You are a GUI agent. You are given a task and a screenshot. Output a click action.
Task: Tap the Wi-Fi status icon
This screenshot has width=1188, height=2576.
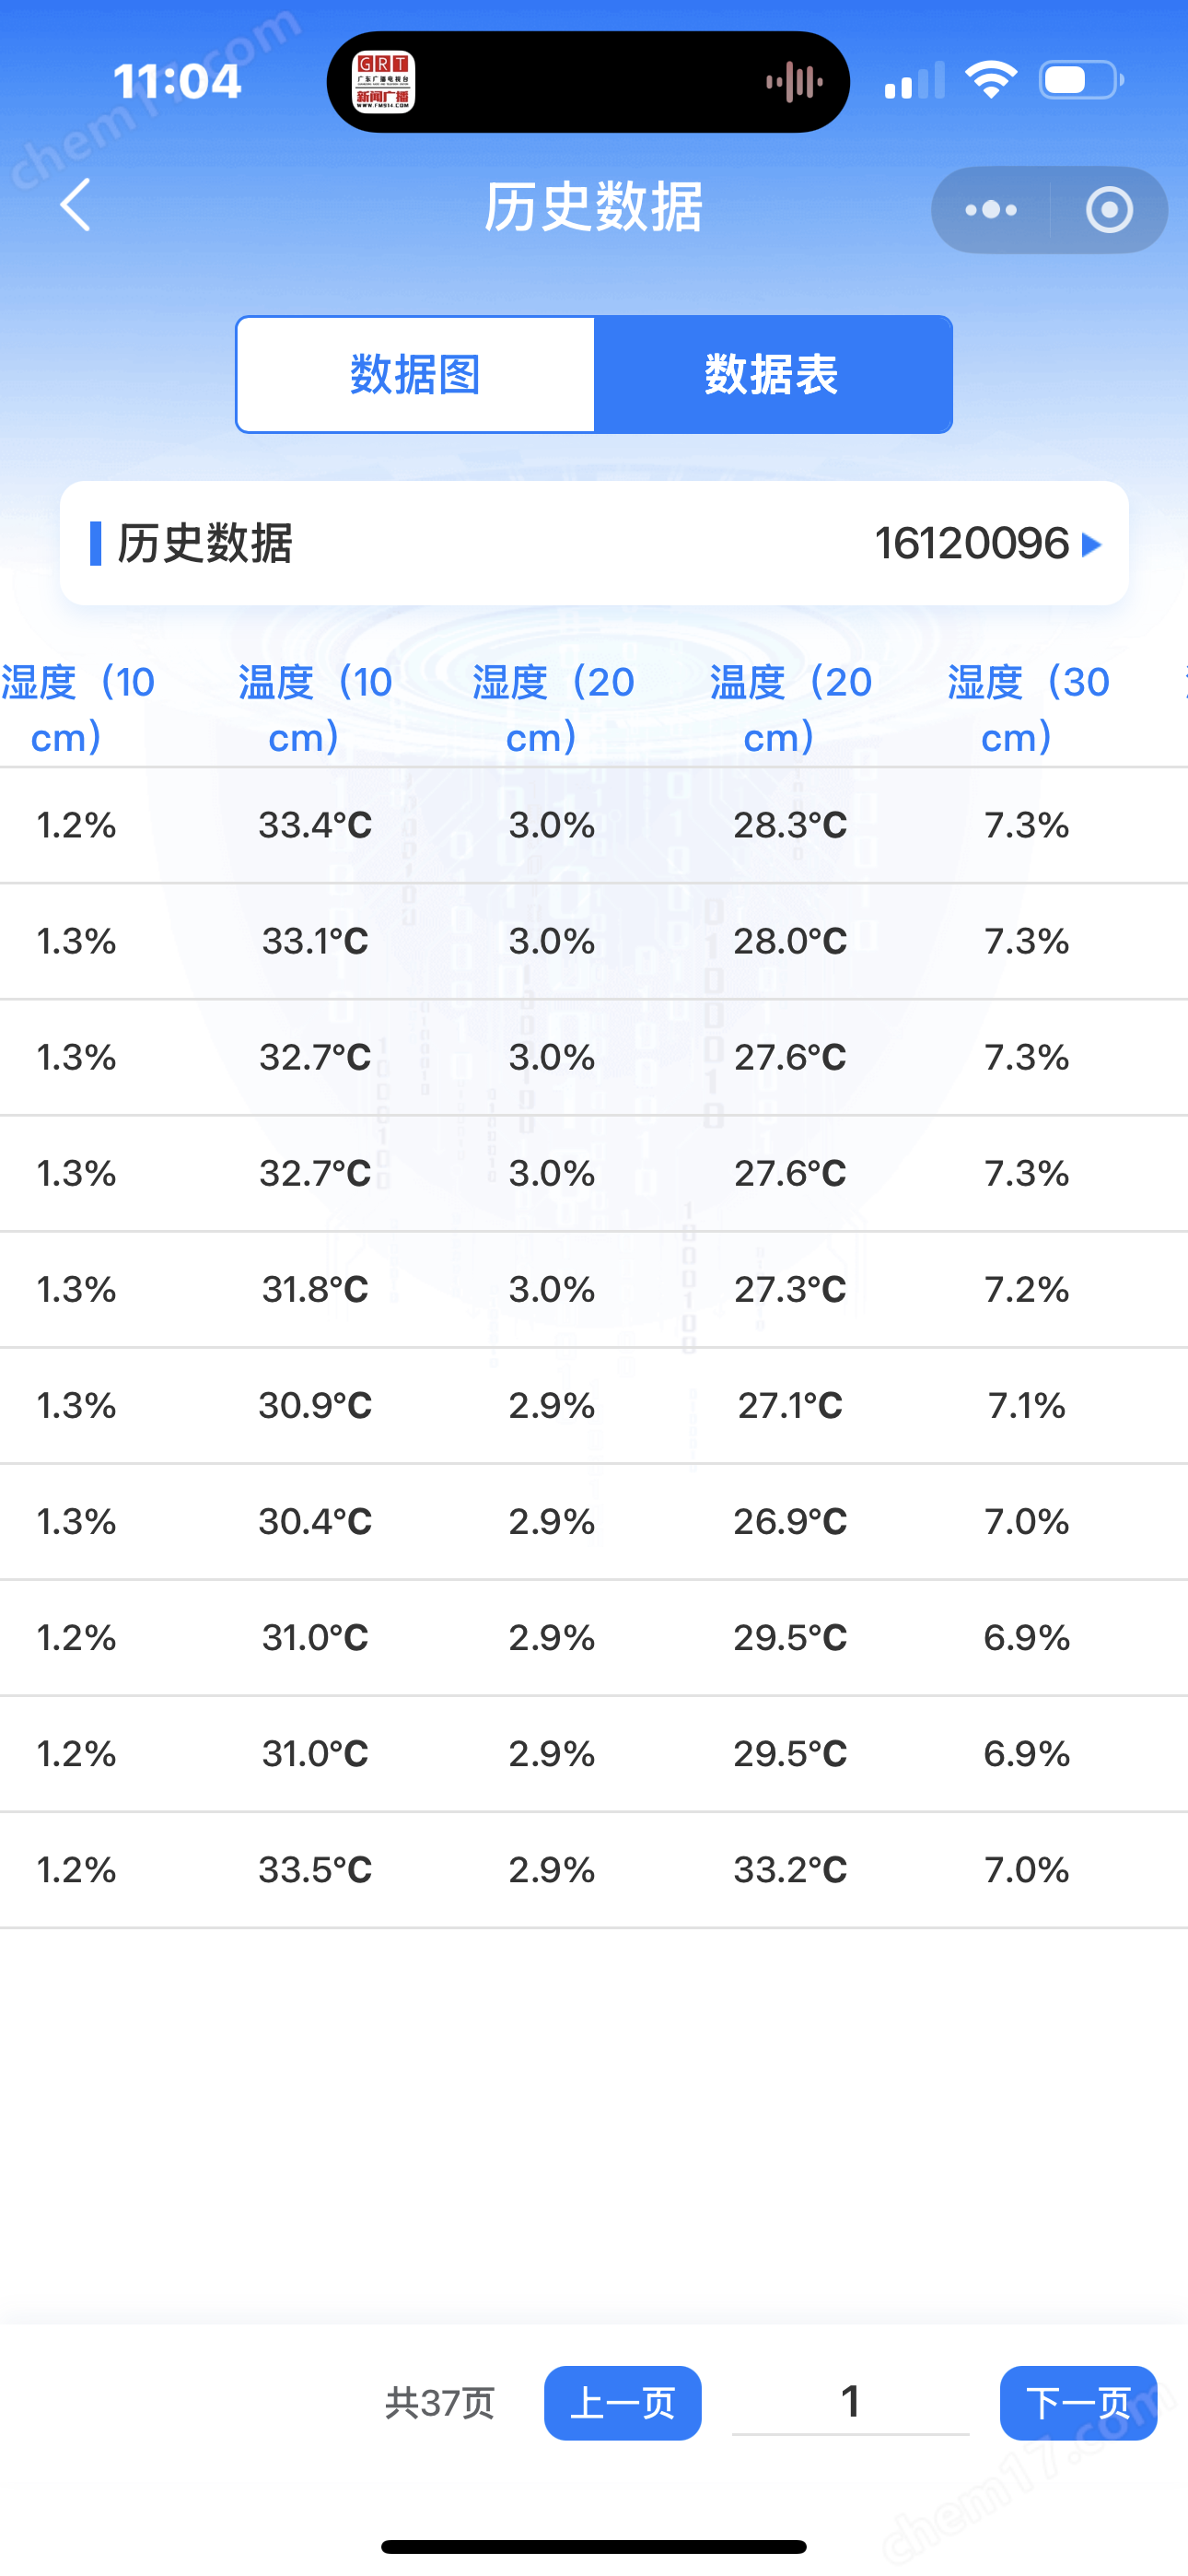coord(990,80)
